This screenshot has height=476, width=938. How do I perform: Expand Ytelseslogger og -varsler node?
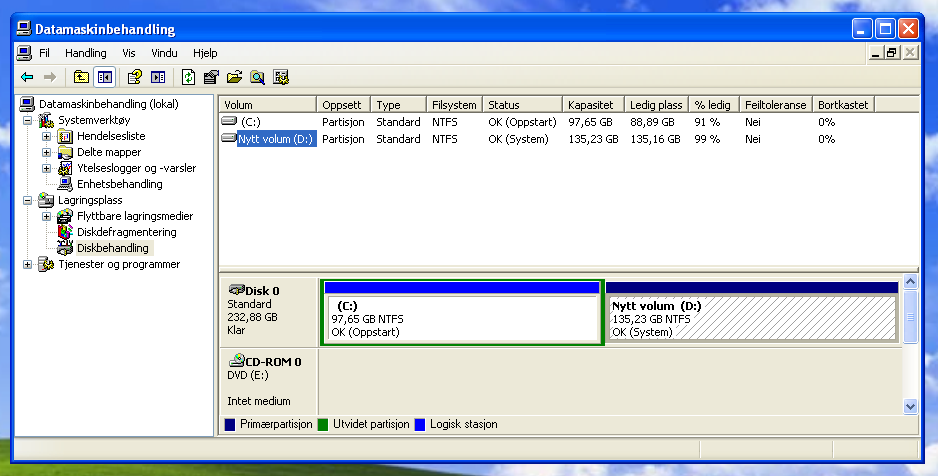coord(46,169)
